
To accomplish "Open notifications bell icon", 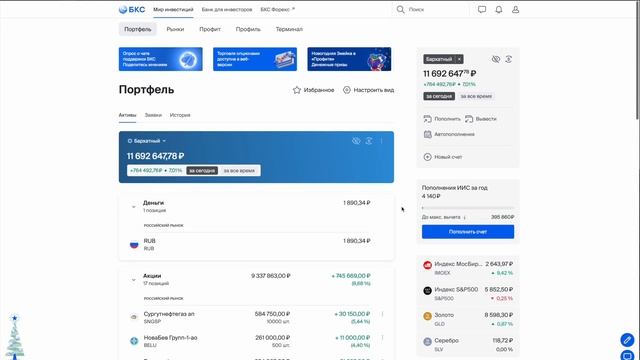I will point(499,9).
